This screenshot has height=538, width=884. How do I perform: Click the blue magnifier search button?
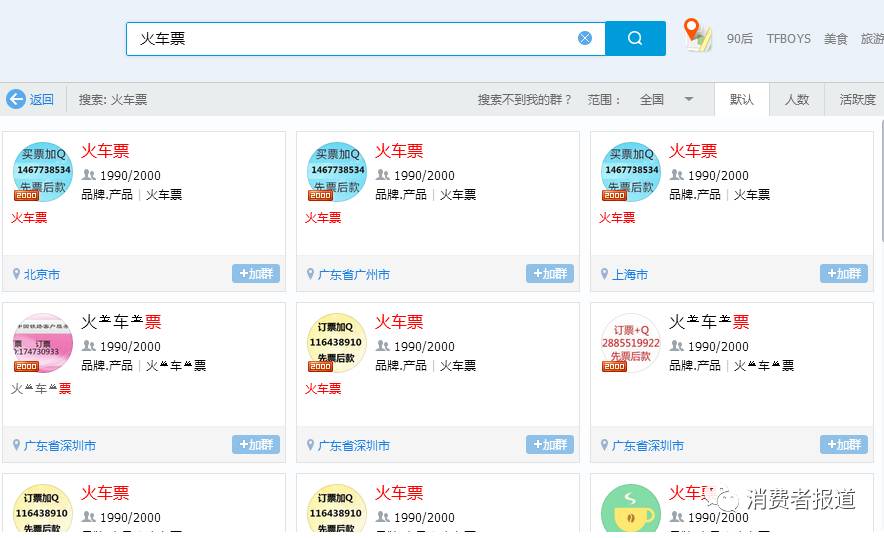click(635, 38)
